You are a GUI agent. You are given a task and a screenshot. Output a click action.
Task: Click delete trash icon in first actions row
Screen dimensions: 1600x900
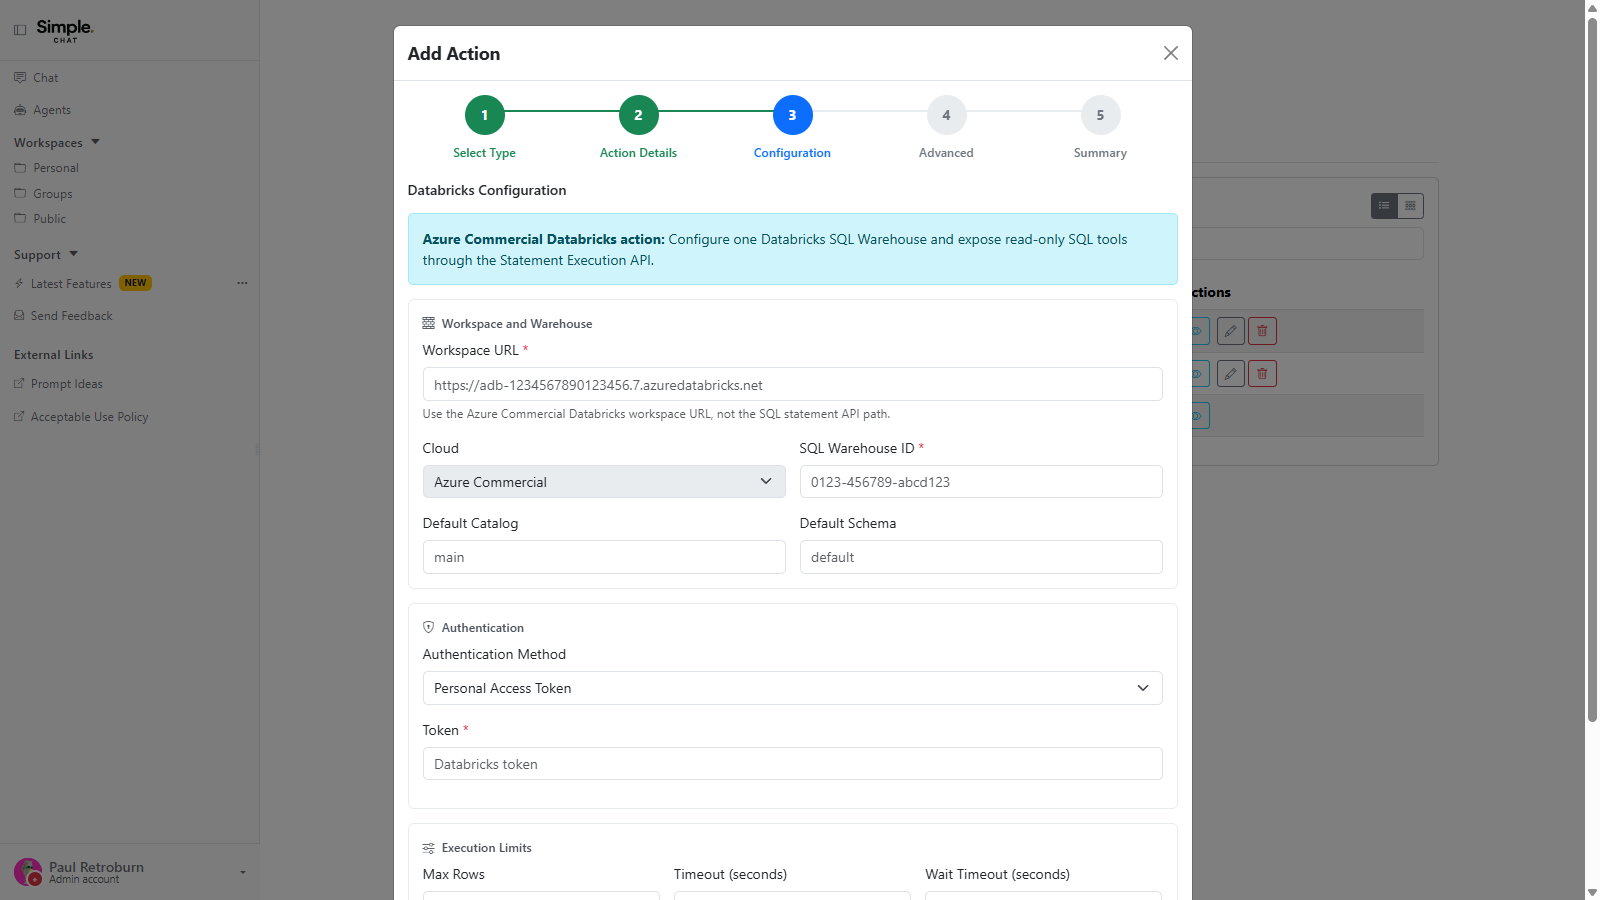(1262, 331)
